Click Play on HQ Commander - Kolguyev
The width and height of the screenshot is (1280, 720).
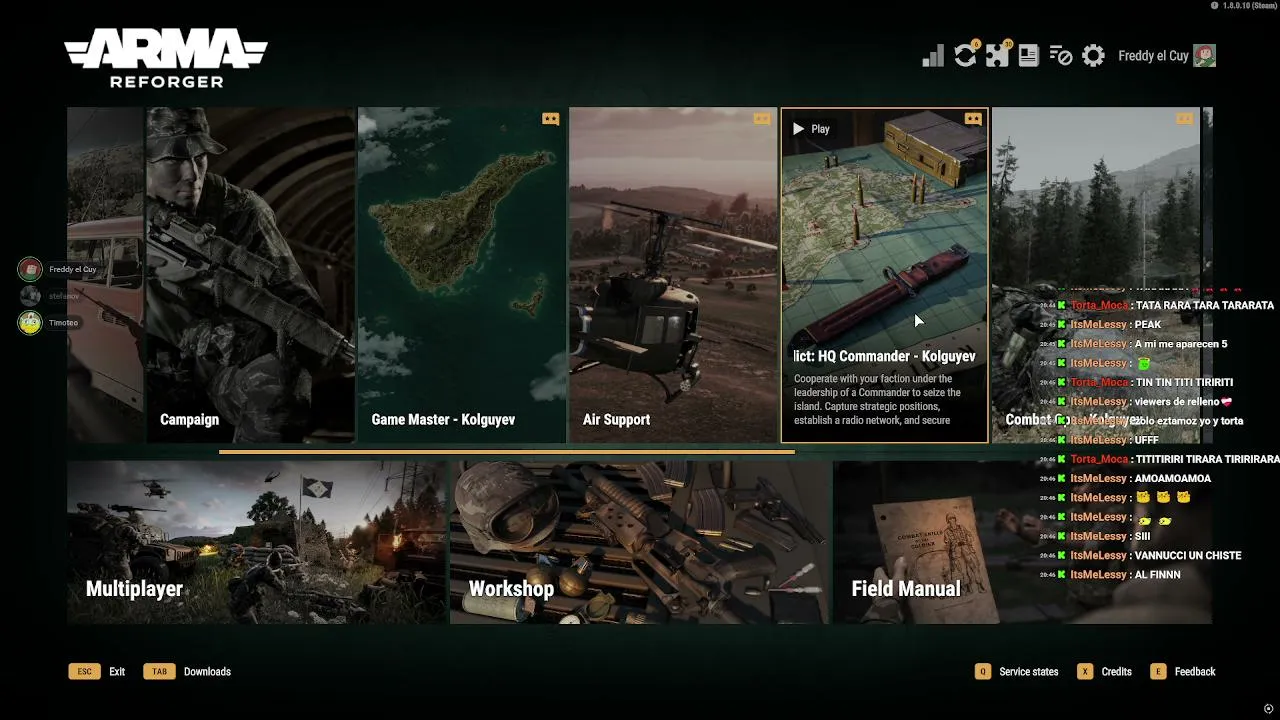pos(811,129)
